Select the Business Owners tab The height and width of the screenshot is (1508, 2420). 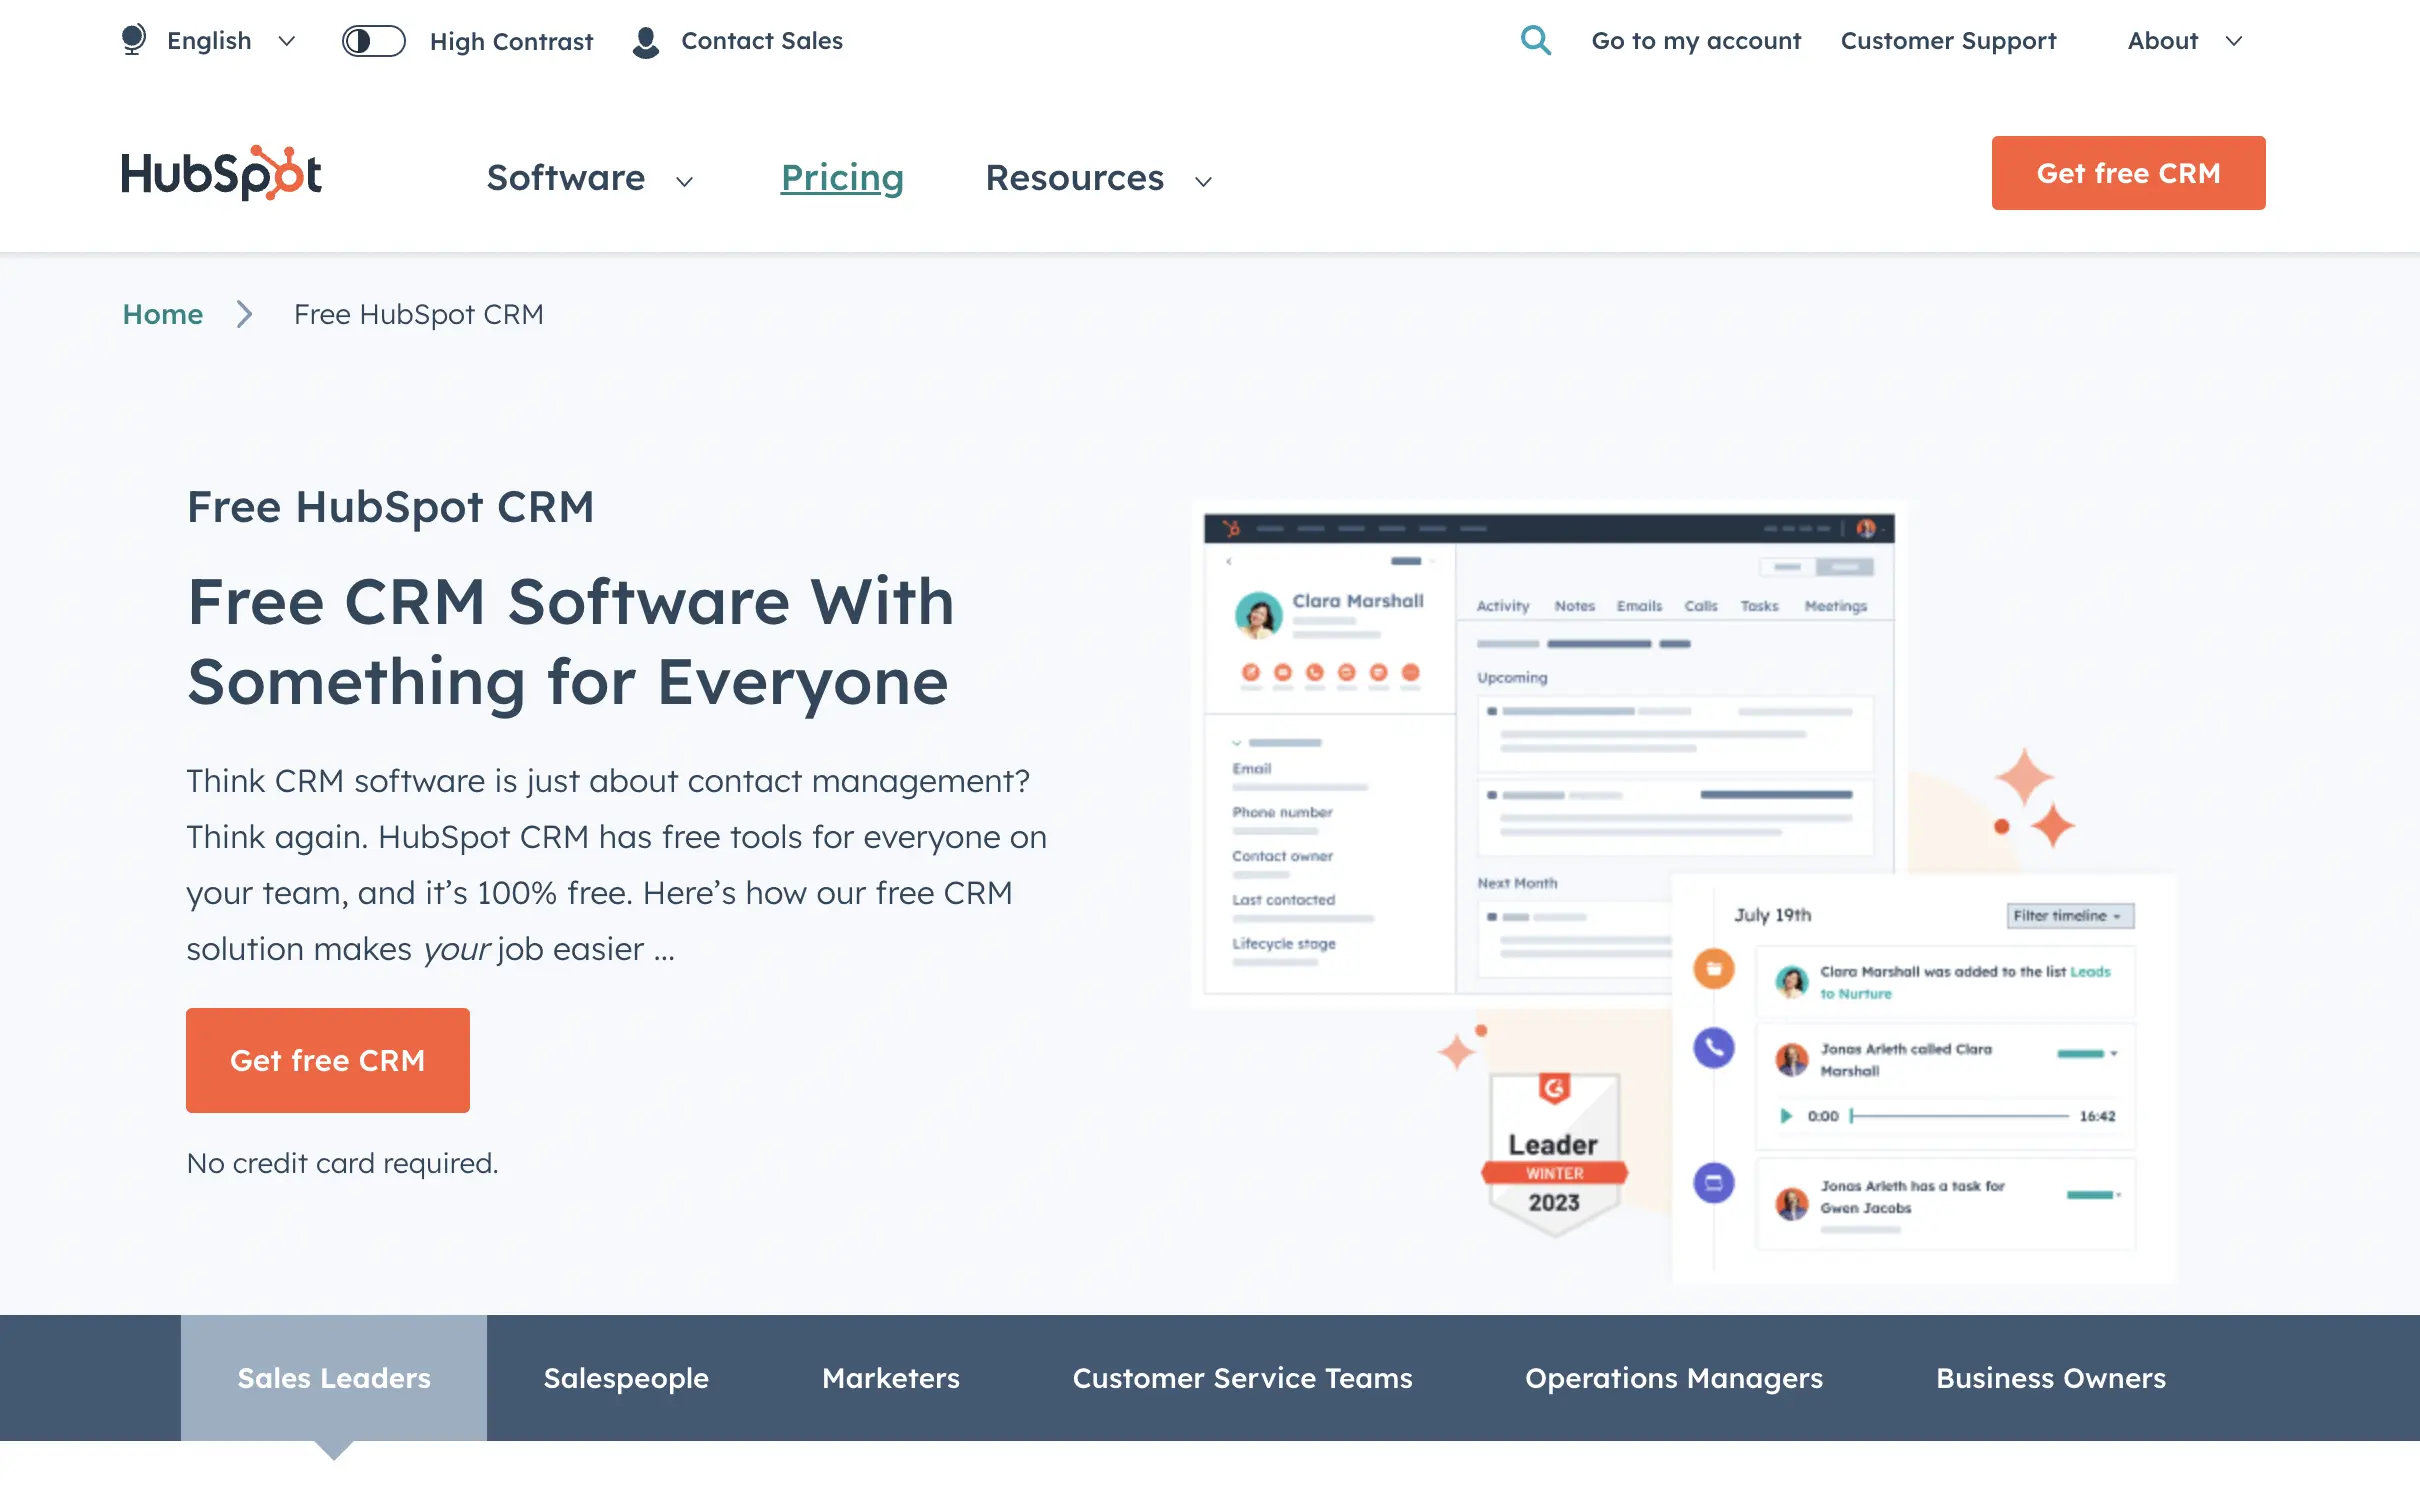[2051, 1378]
